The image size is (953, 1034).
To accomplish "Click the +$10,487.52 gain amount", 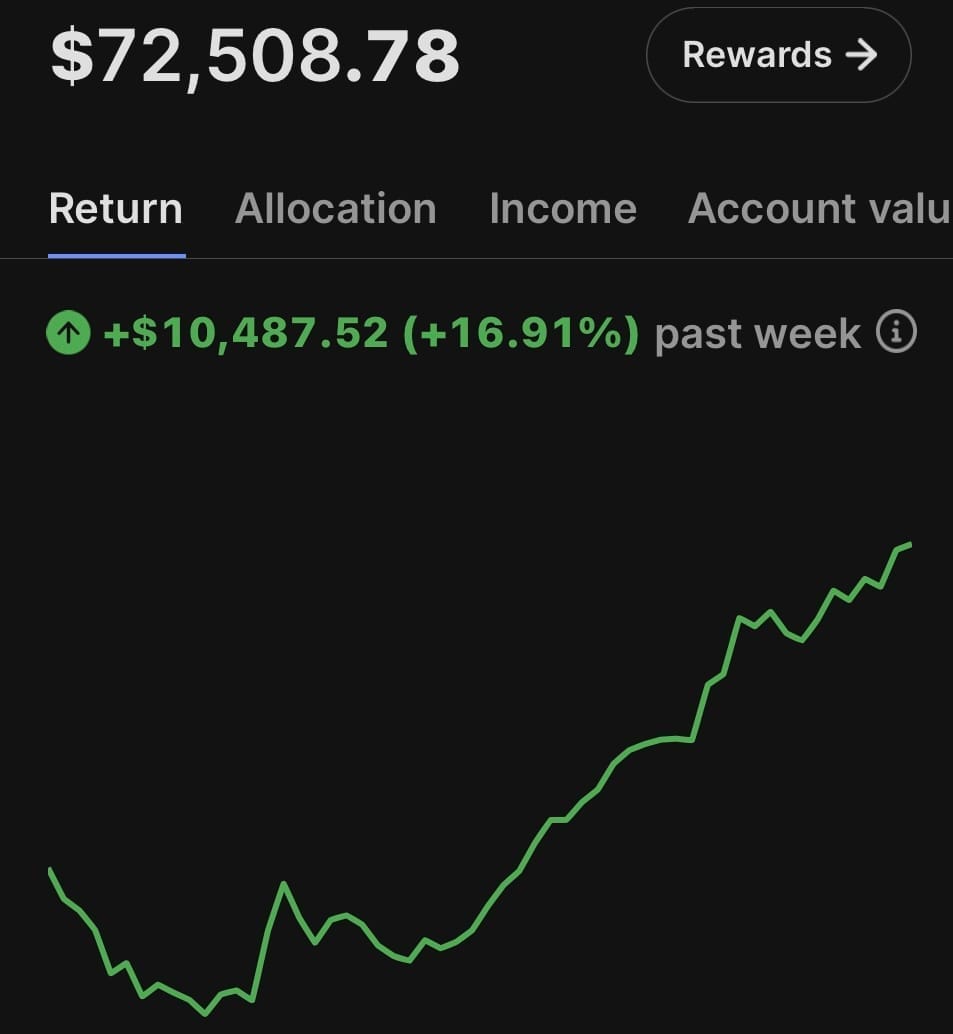I will (x=245, y=334).
